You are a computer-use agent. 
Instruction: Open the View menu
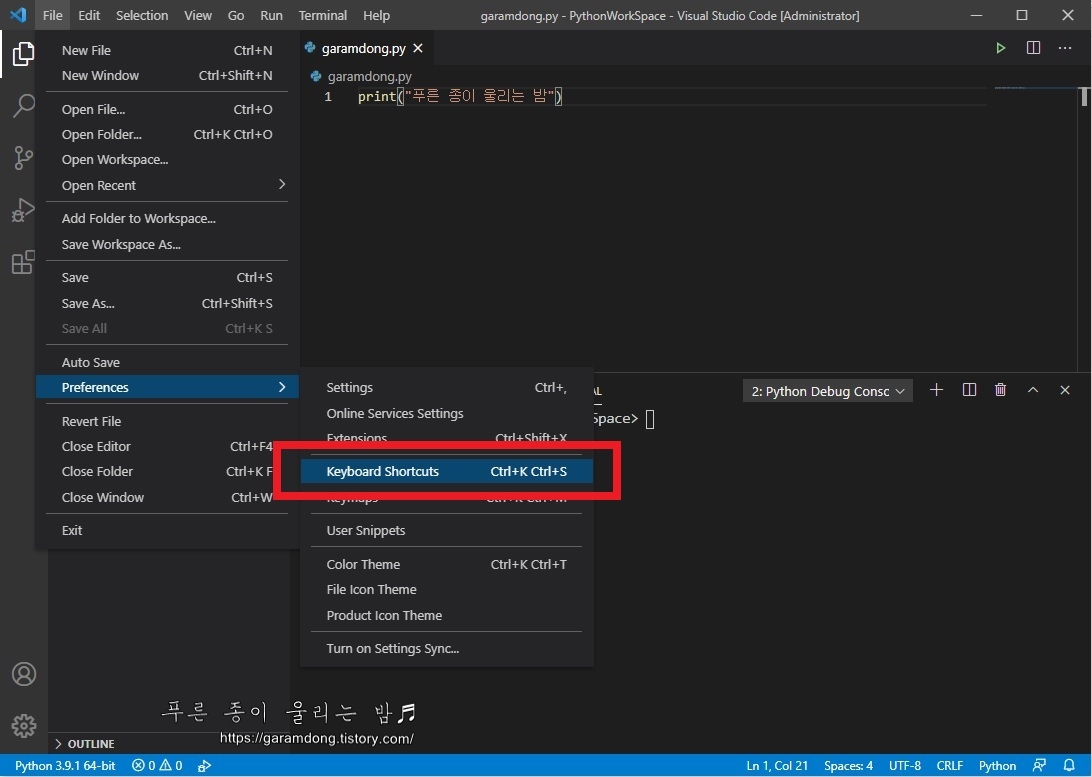(x=198, y=15)
